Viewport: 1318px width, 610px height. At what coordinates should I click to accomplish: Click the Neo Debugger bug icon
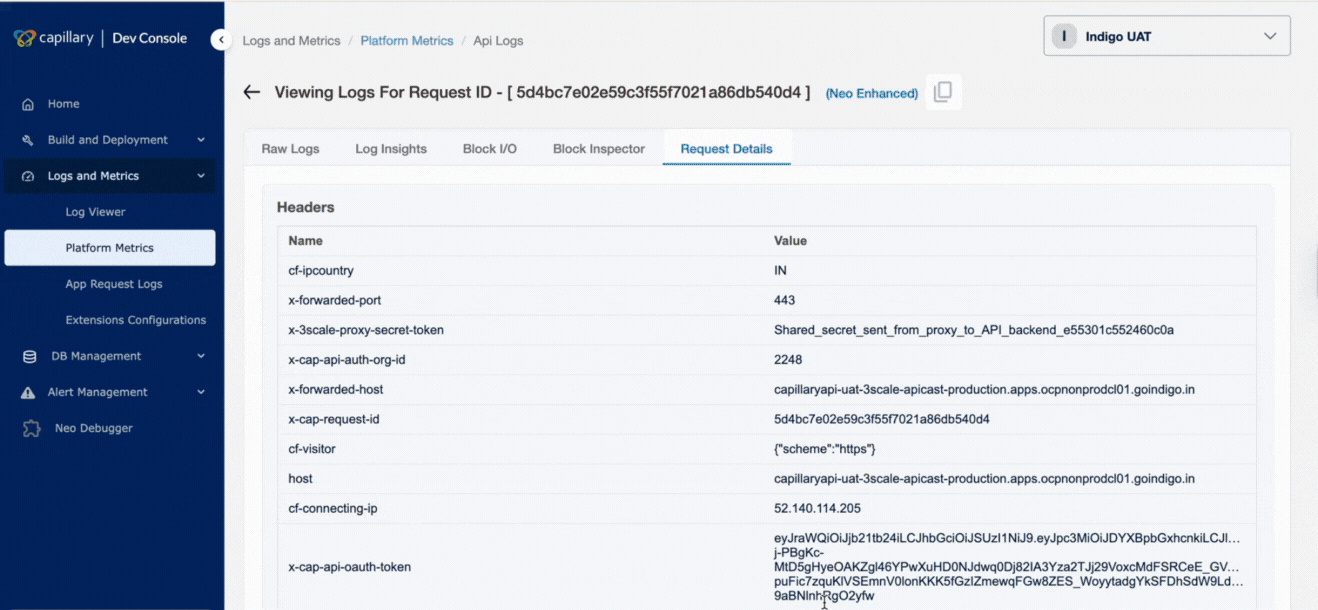34,428
